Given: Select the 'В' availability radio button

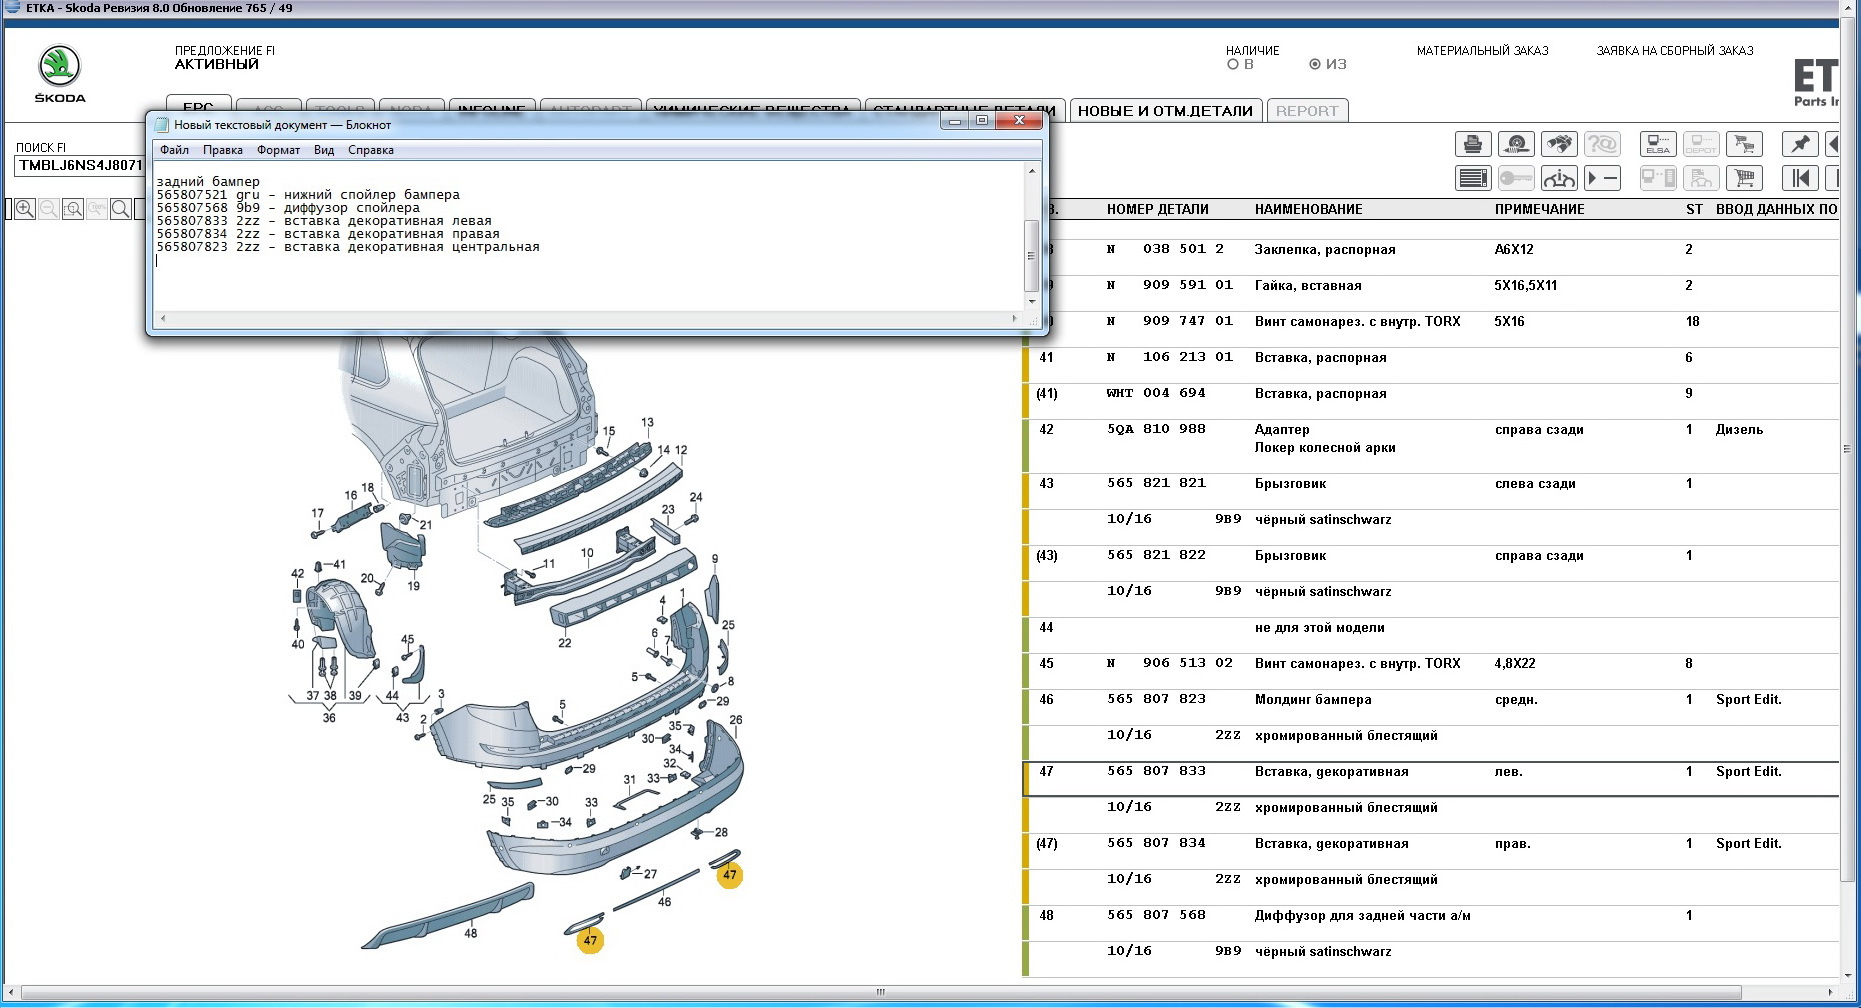Looking at the screenshot, I should (x=1233, y=64).
